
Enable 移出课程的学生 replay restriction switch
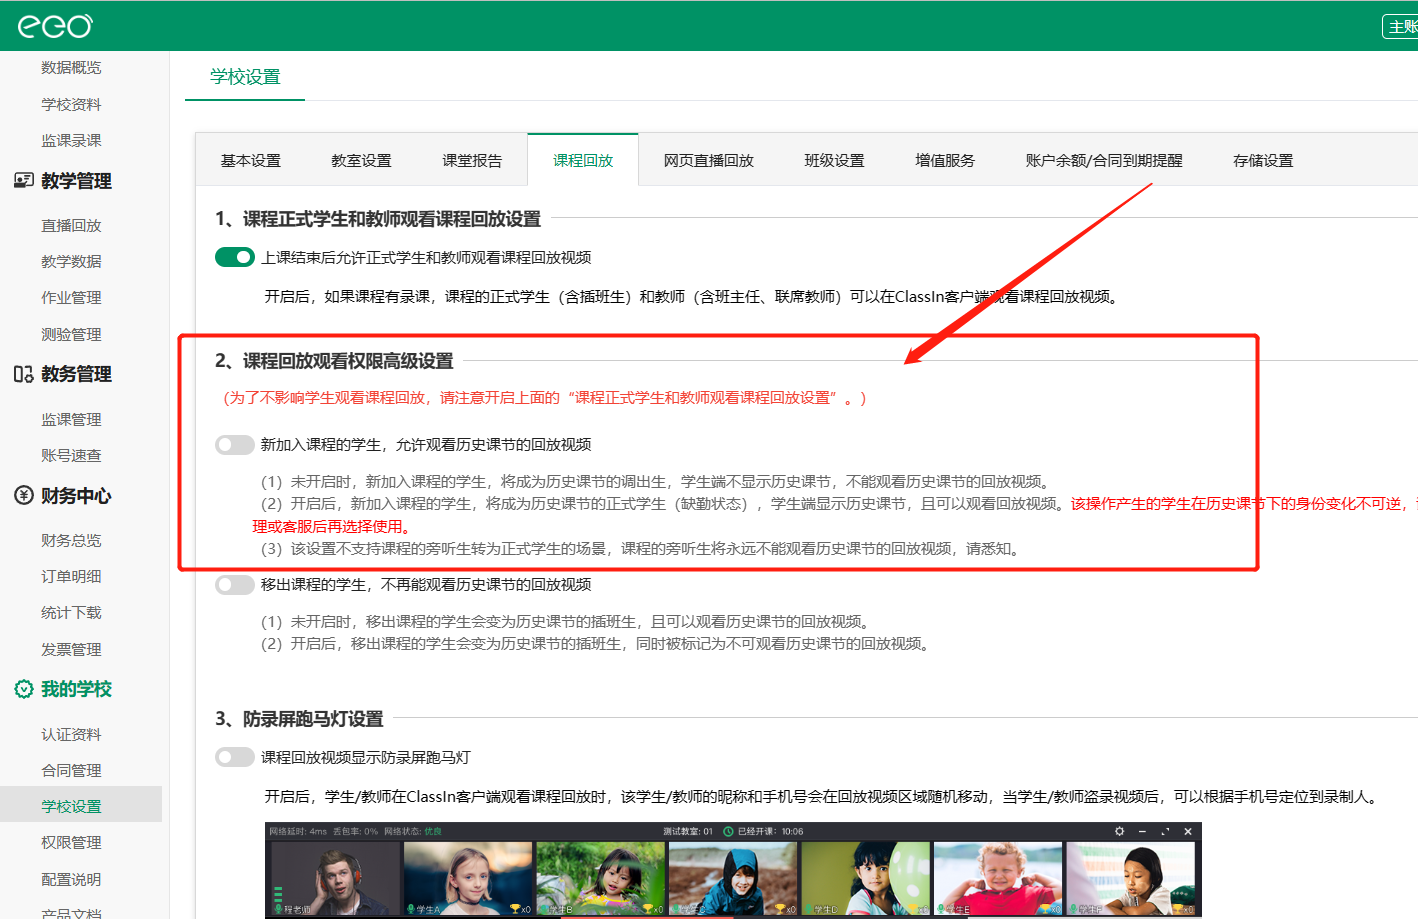click(x=235, y=584)
